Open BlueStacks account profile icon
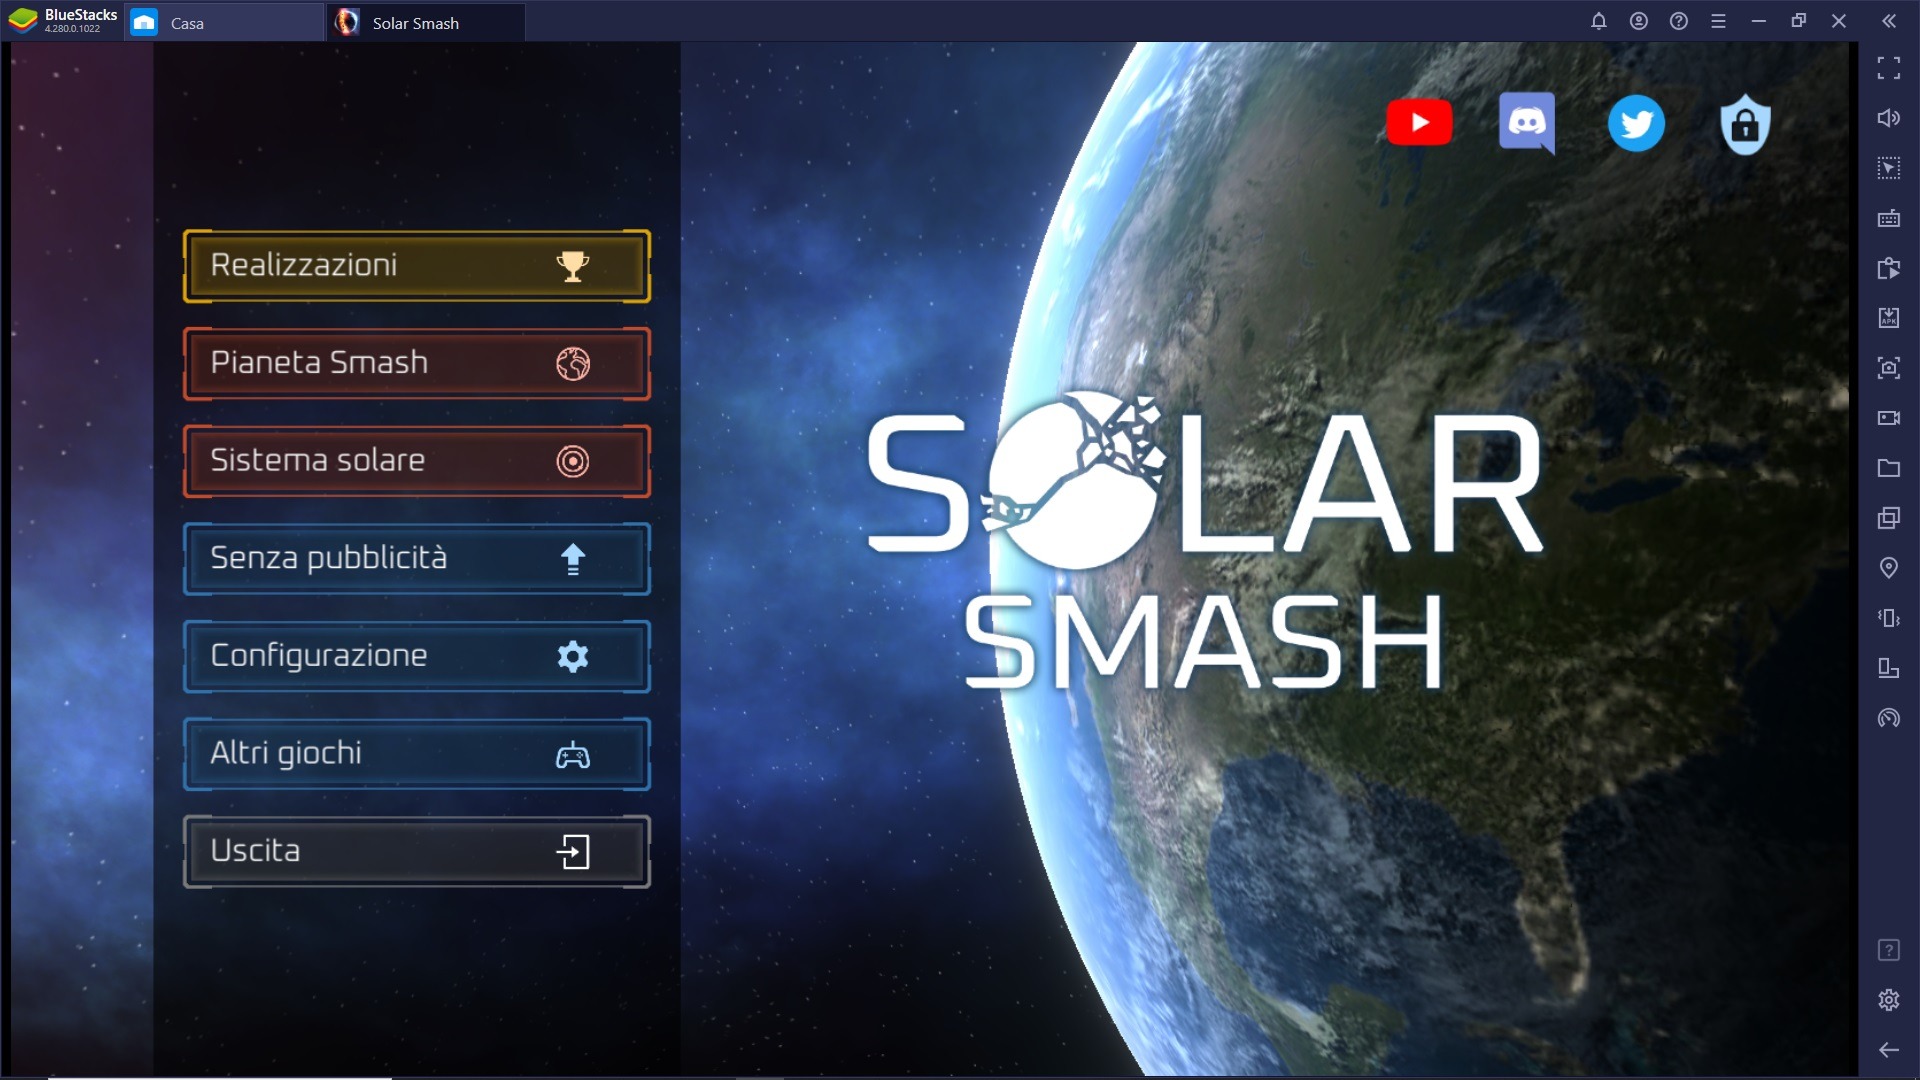 (1639, 21)
